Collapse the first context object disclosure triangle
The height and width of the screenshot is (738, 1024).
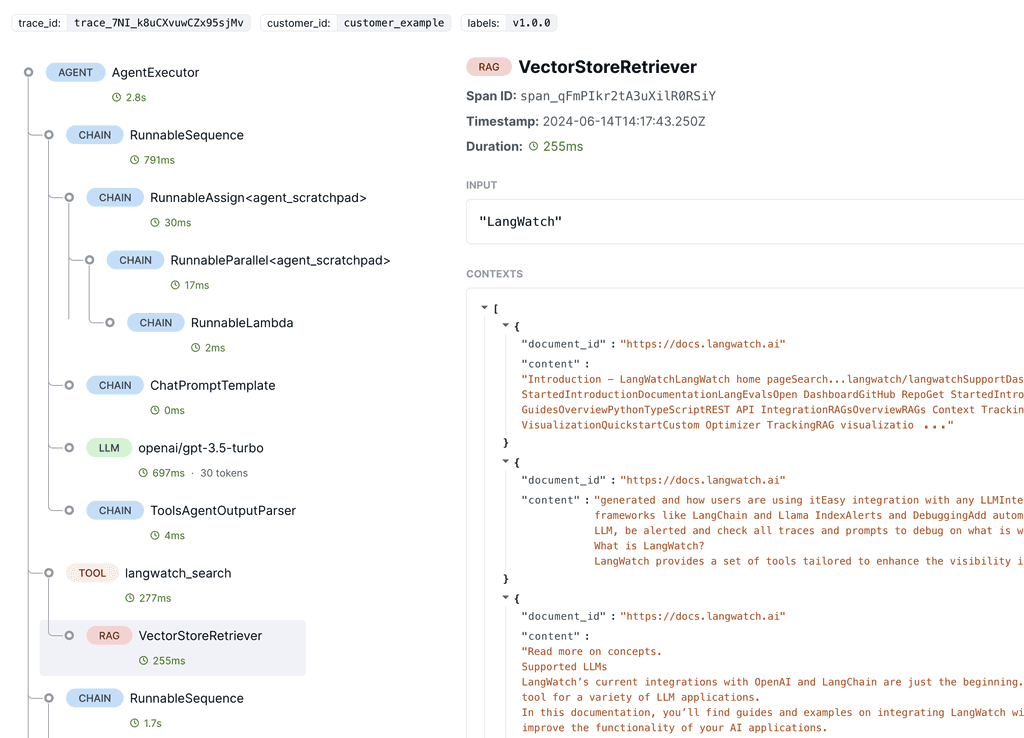[505, 325]
